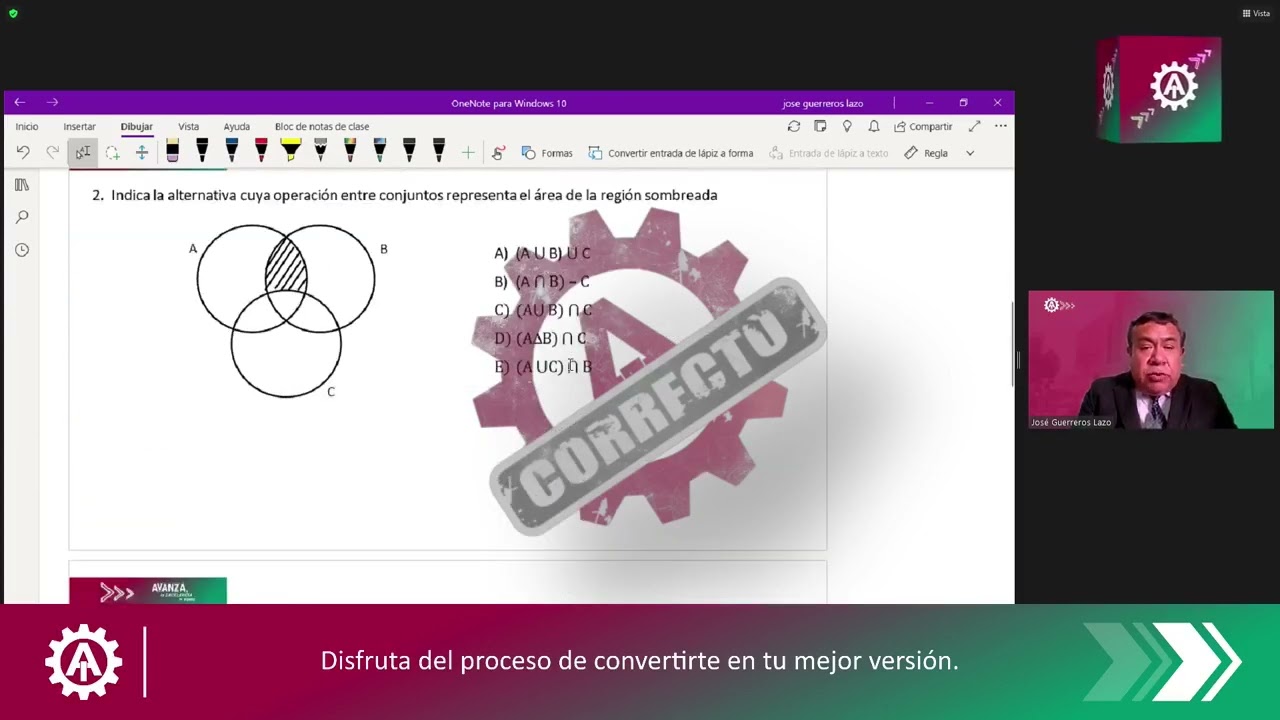Expand the Draw ribbon overflow chevron
The height and width of the screenshot is (720, 1280).
[970, 153]
